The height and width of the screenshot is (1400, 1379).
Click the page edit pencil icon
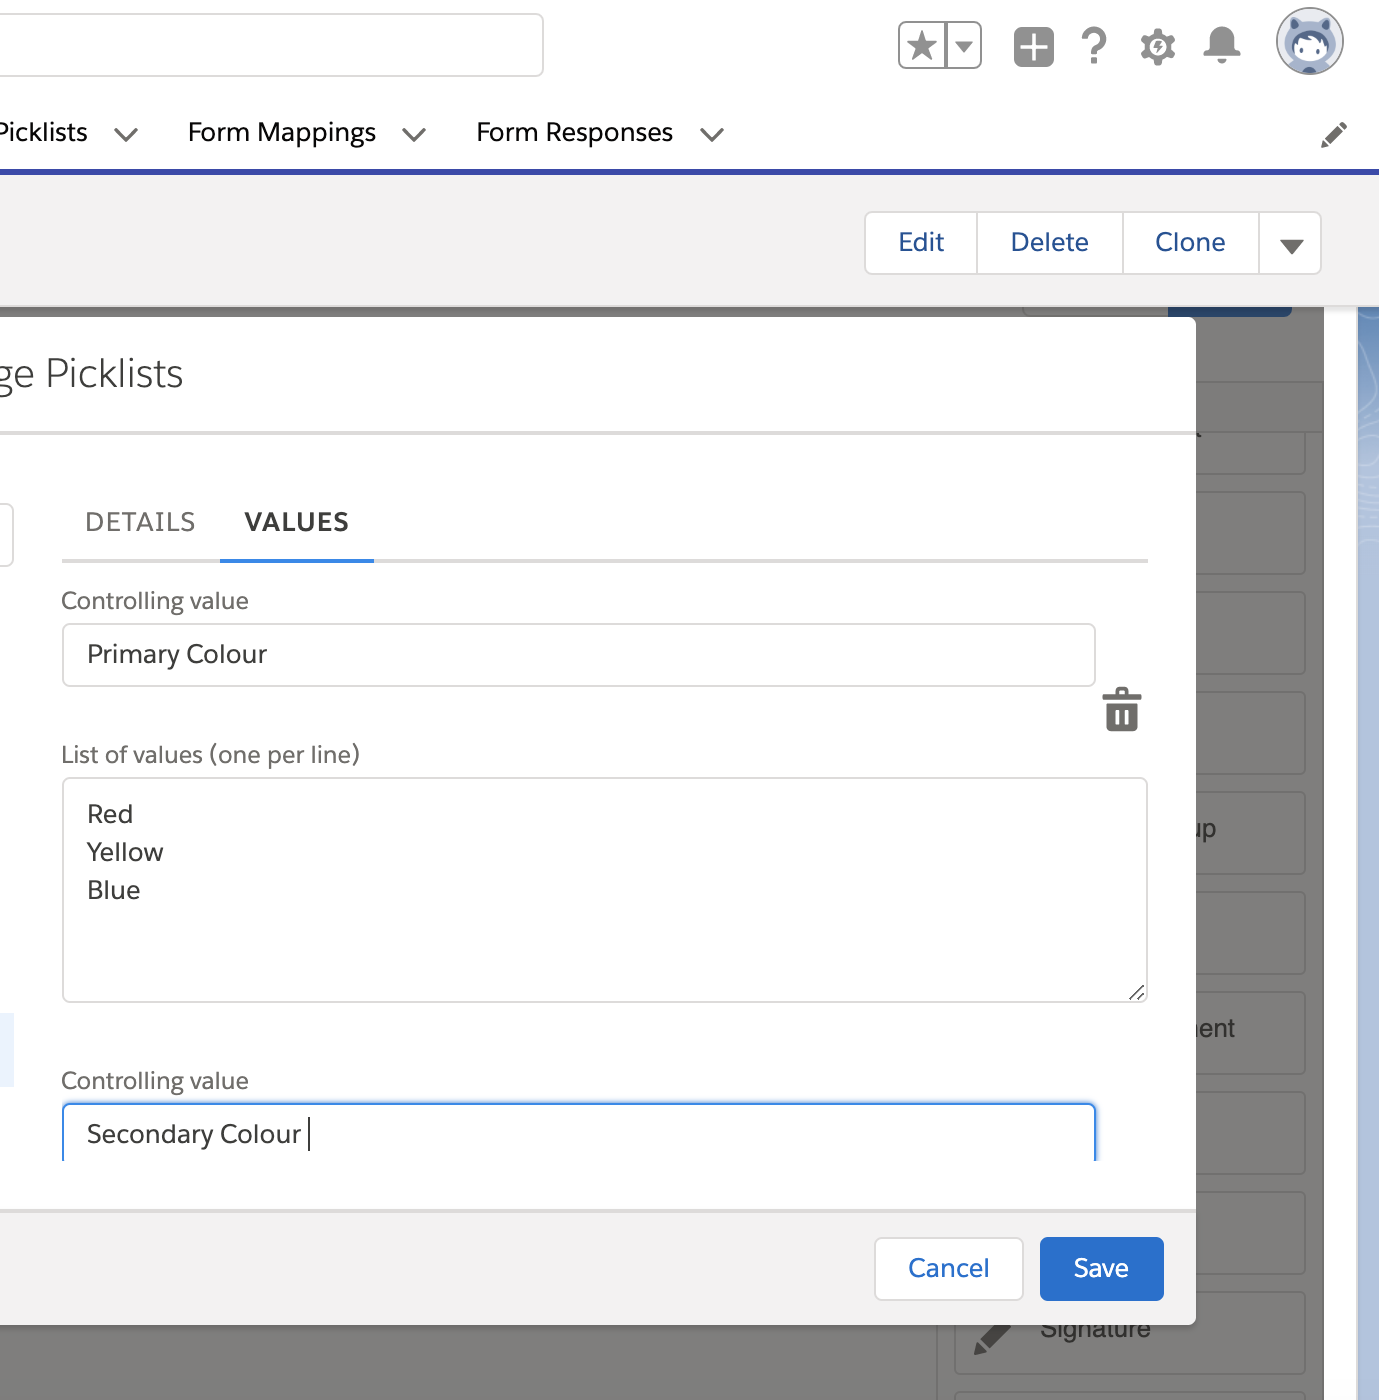tap(1334, 133)
